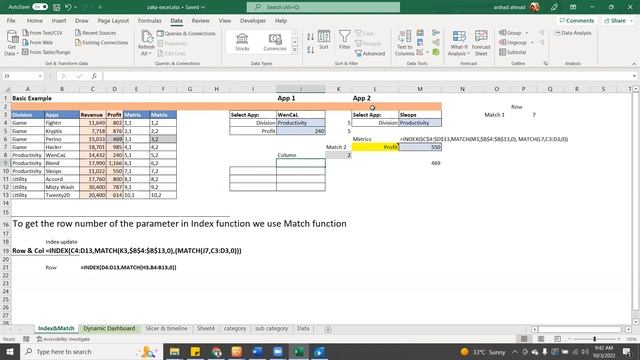Screen dimensions: 640x360
Task: Click the Insert Function fx icon
Action: point(94,76)
